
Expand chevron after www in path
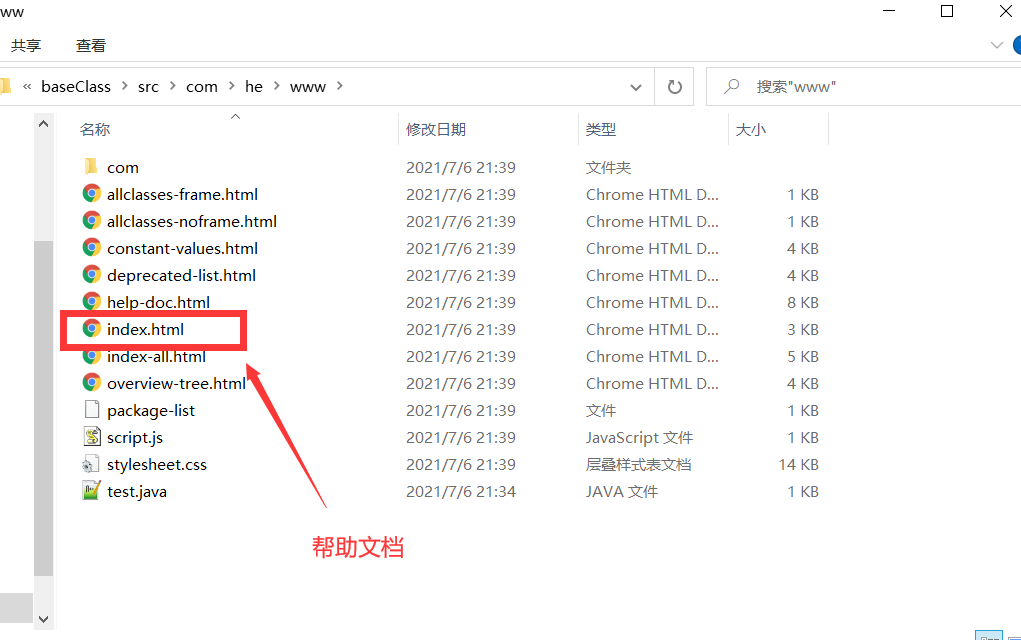tap(339, 86)
